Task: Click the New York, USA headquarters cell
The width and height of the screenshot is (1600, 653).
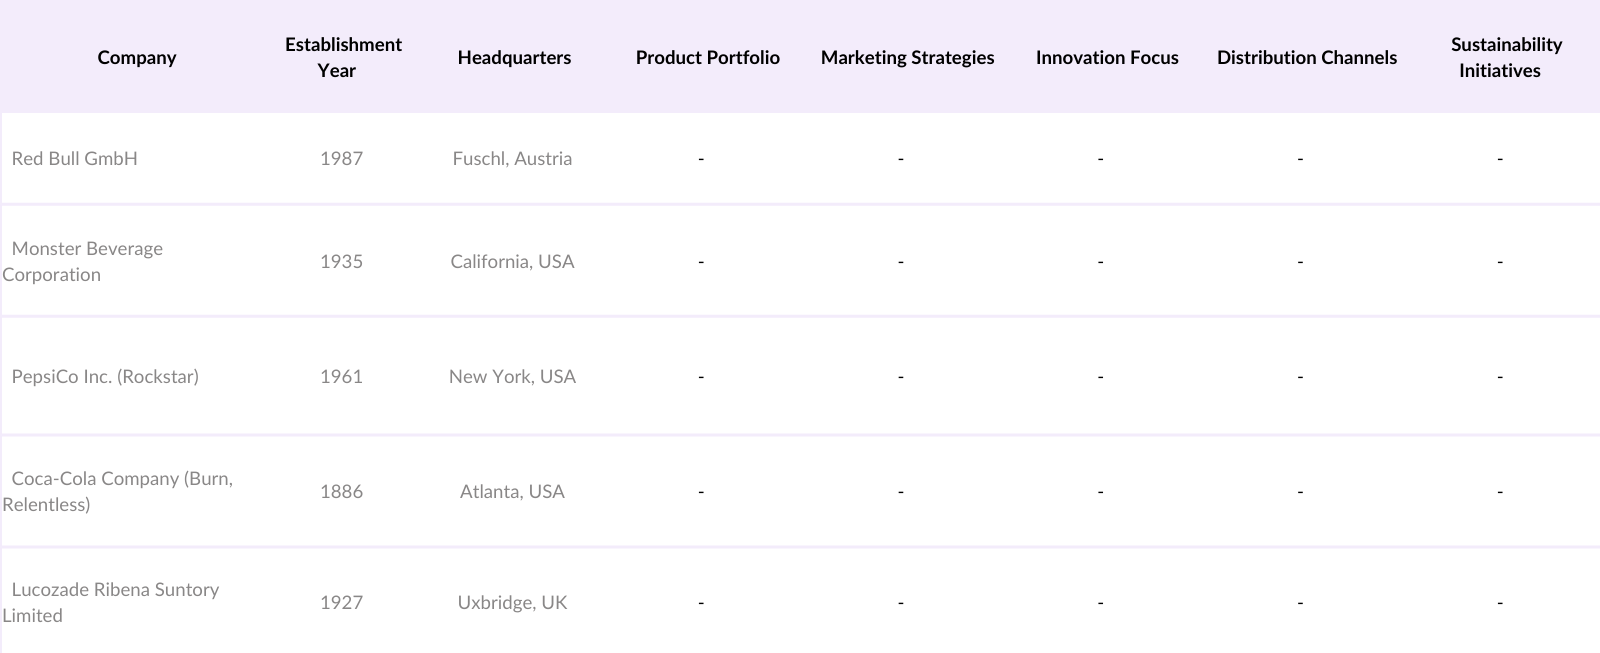Action: click(512, 377)
